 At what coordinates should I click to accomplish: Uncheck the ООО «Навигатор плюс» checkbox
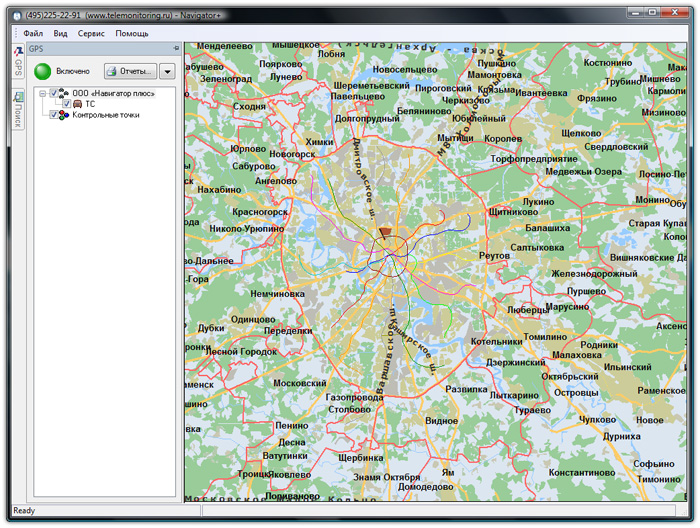[54, 93]
